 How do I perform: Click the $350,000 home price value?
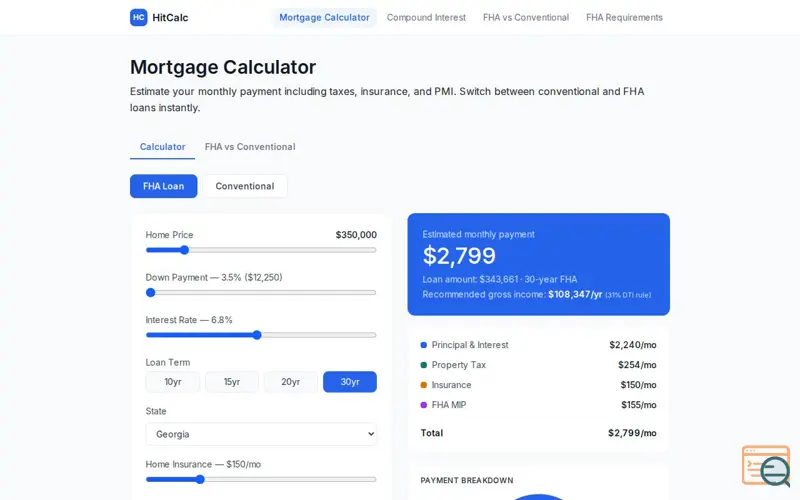[356, 235]
